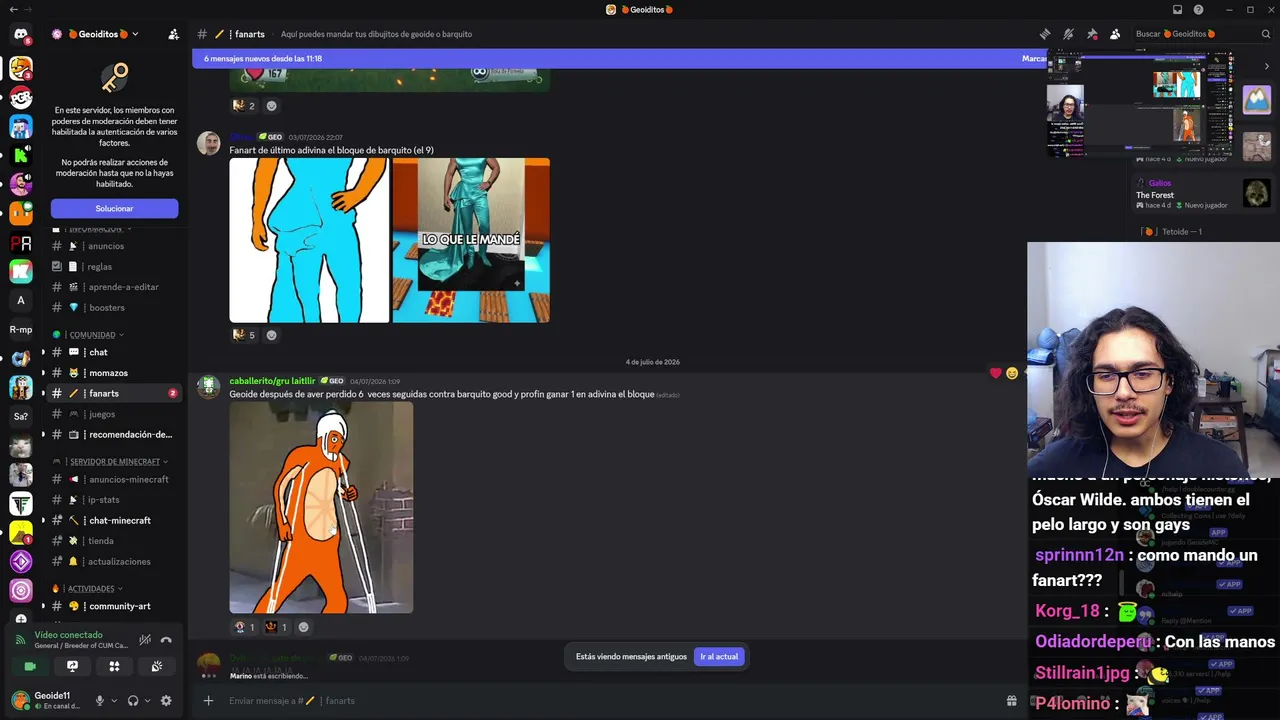Open the Sa? server in server list
This screenshot has height=720, width=1280.
click(21, 416)
